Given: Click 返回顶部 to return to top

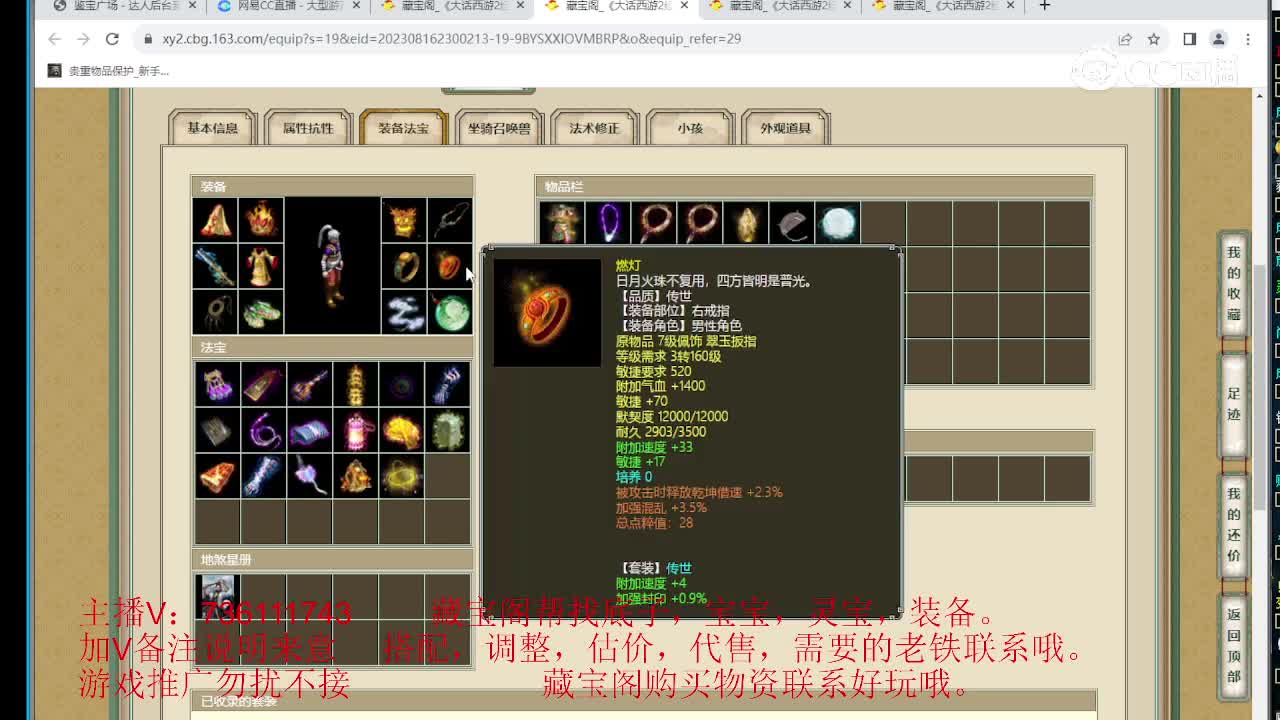Looking at the screenshot, I should pyautogui.click(x=1234, y=646).
